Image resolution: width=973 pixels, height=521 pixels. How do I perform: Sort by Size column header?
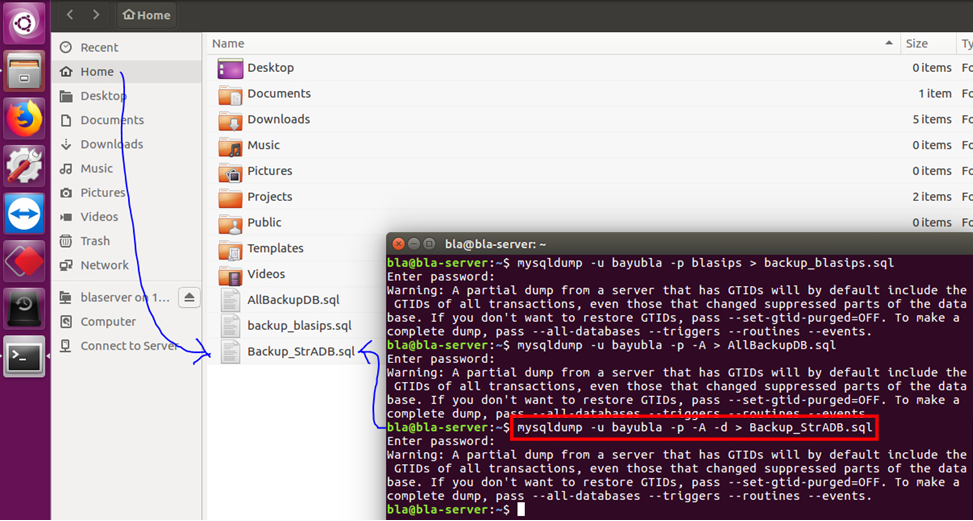917,43
